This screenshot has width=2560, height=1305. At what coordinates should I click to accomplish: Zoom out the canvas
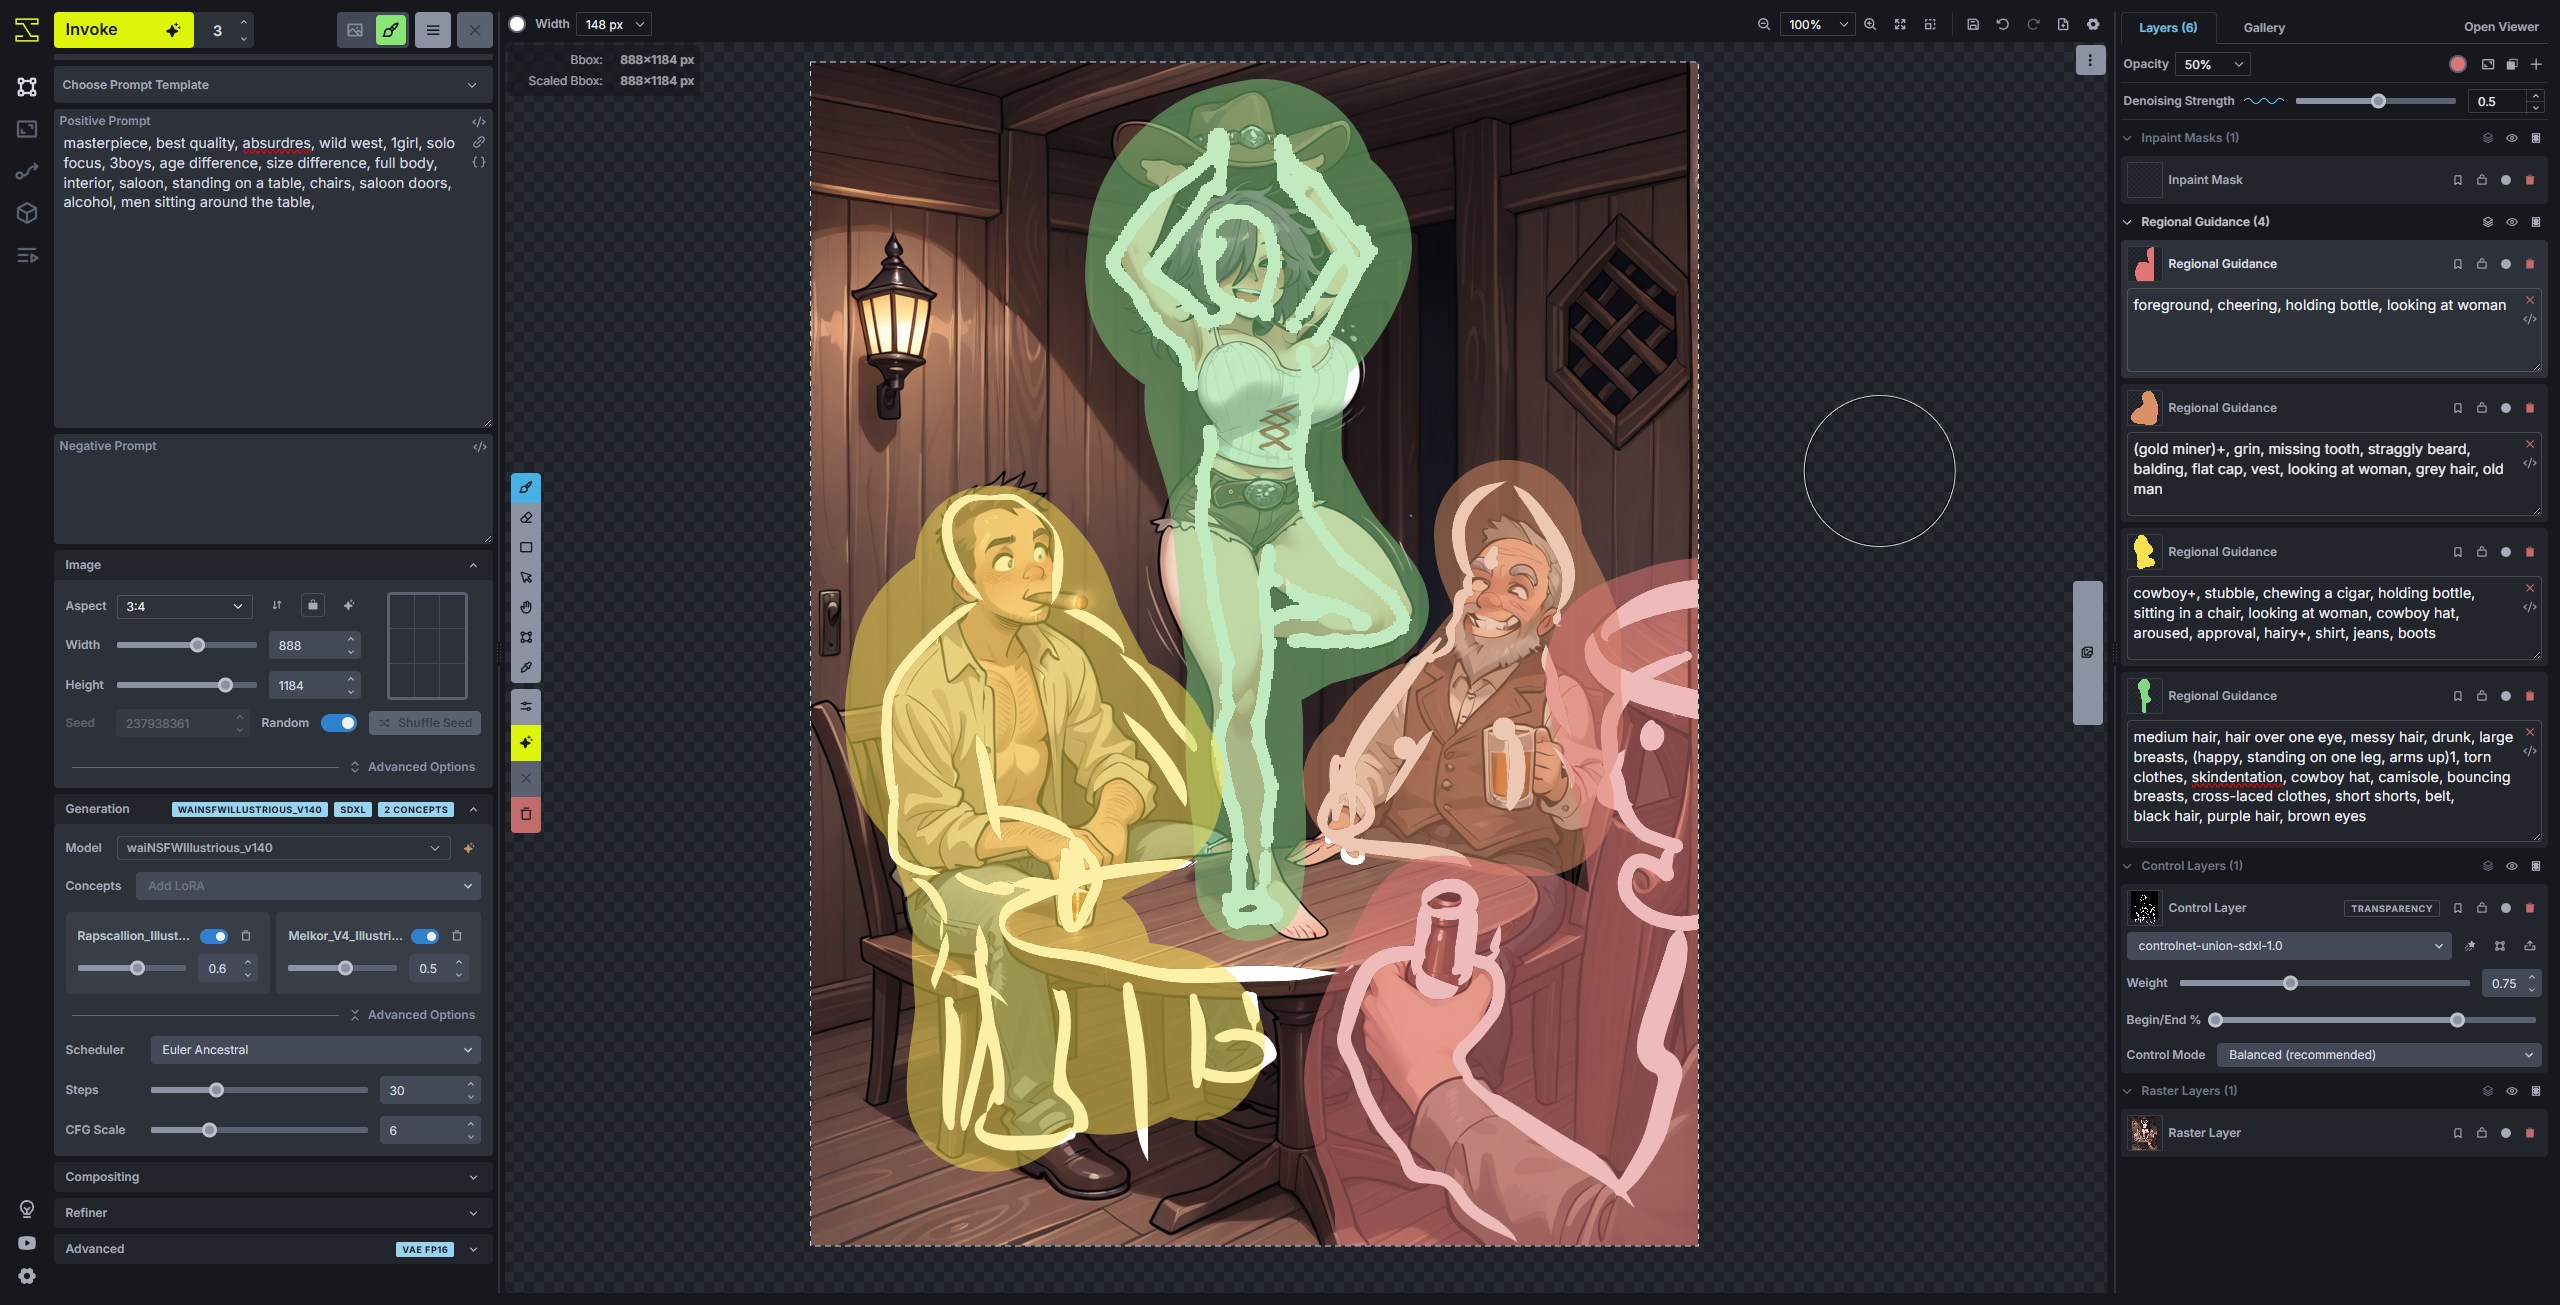click(1764, 24)
